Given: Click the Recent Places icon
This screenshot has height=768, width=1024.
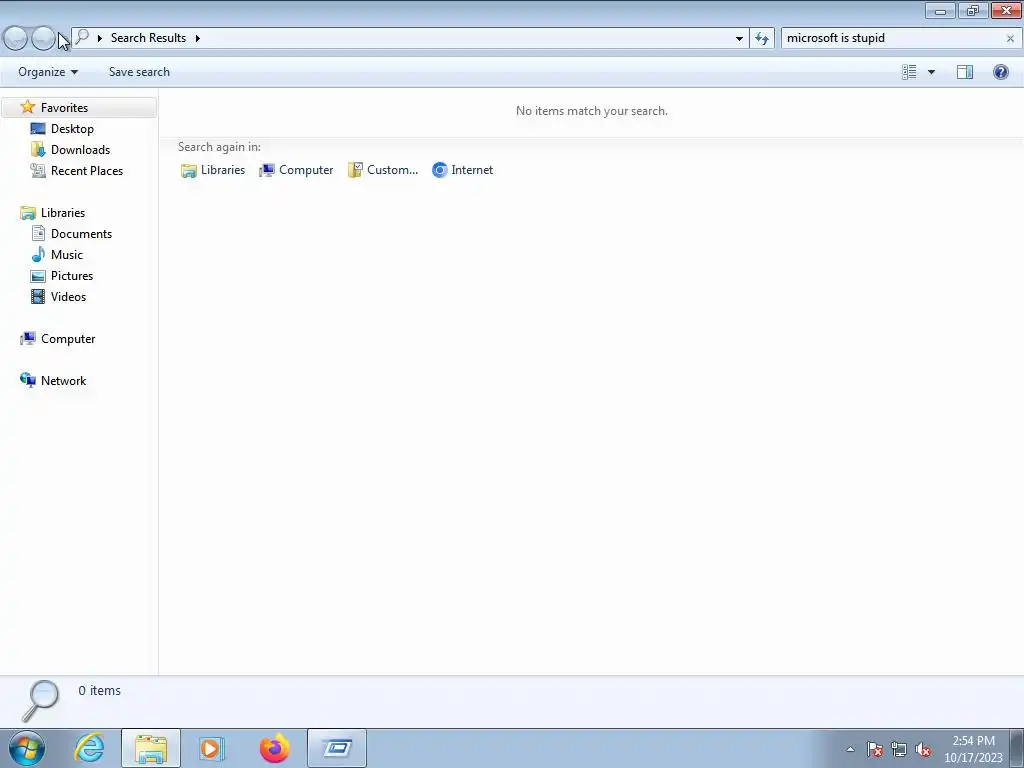Looking at the screenshot, I should [38, 170].
